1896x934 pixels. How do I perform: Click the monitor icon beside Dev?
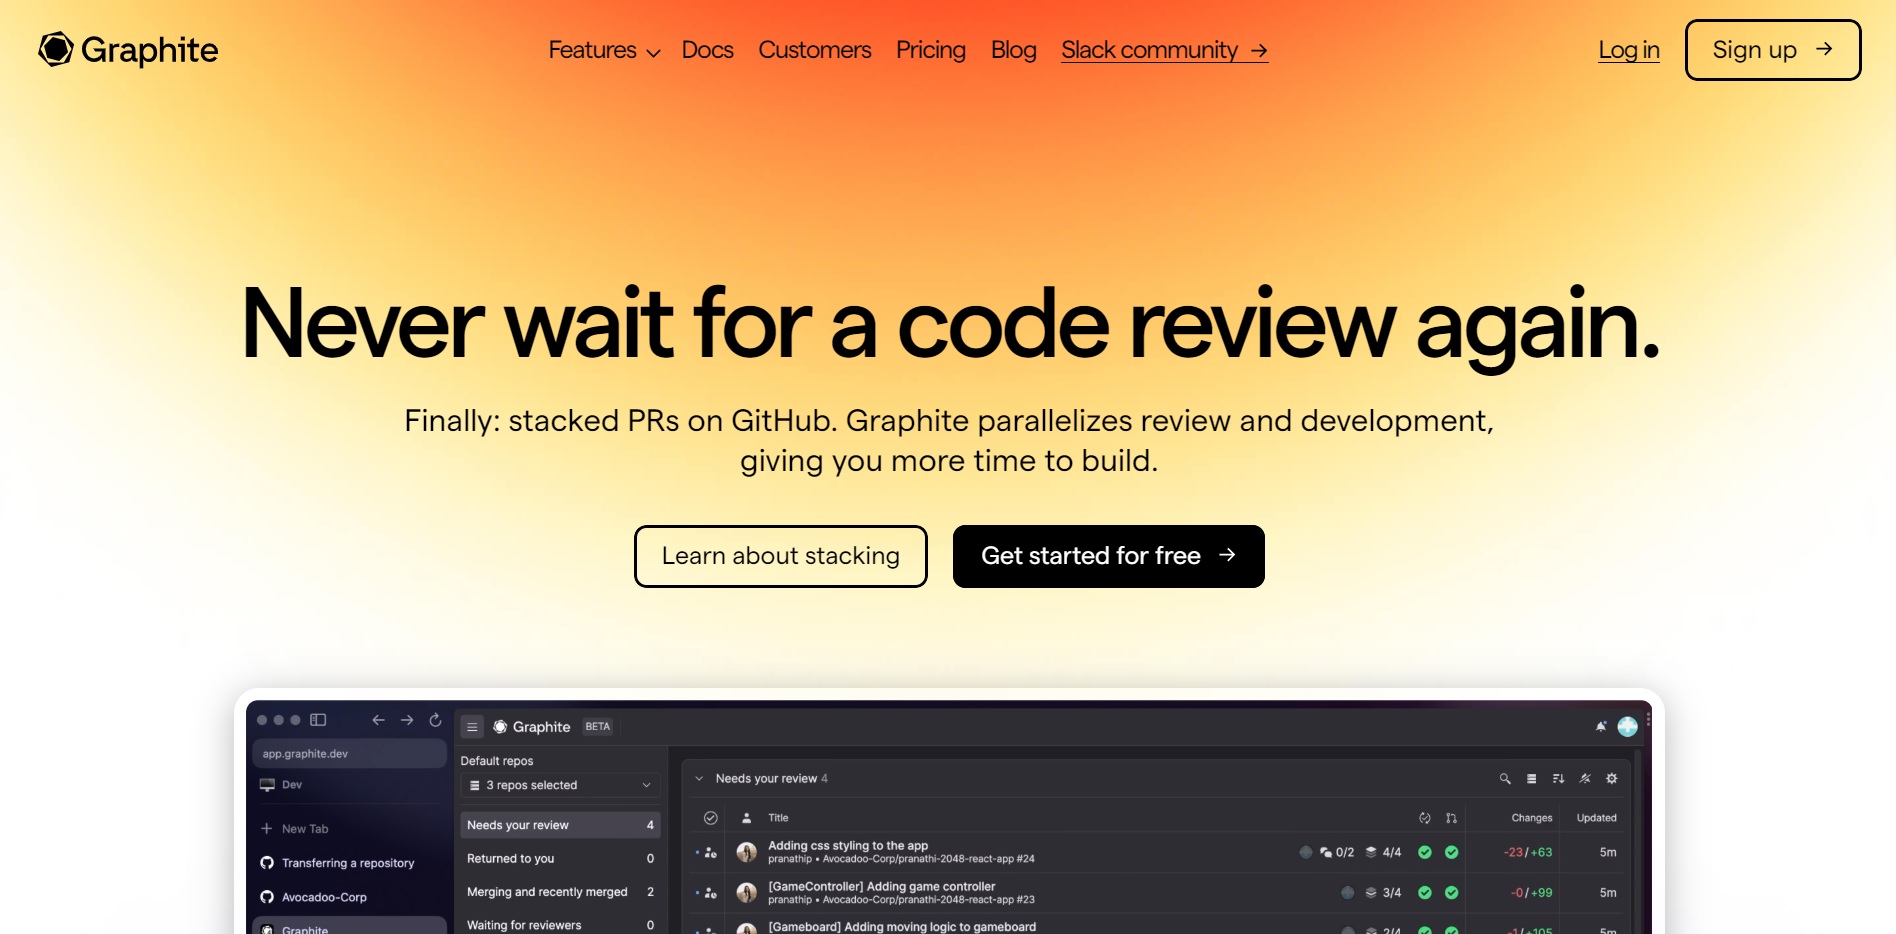pyautogui.click(x=267, y=785)
